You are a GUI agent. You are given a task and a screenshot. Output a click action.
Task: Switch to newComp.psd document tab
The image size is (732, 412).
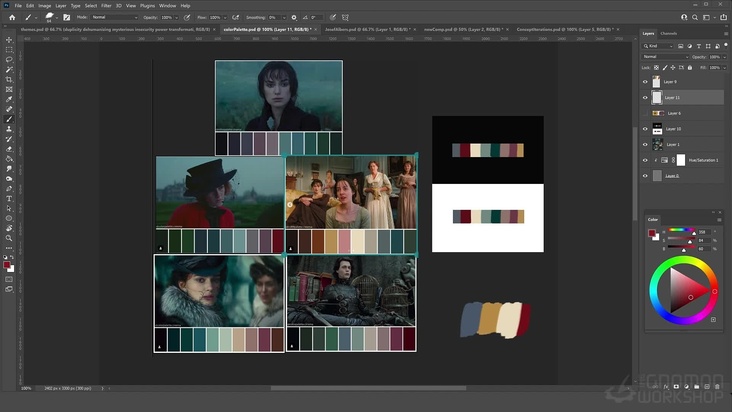point(464,29)
